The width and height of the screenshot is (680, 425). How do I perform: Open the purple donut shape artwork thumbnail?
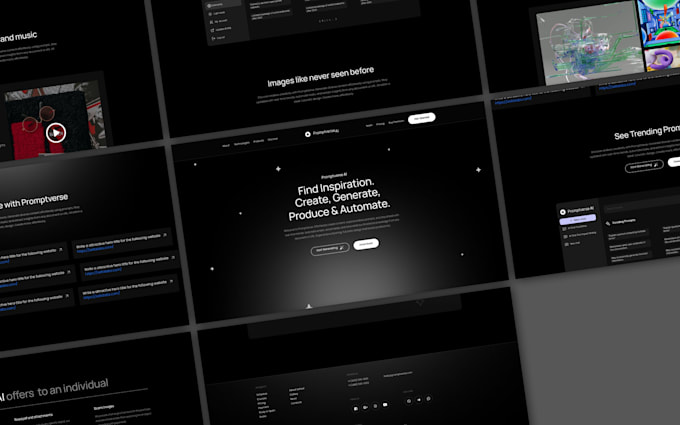pyautogui.click(x=662, y=59)
